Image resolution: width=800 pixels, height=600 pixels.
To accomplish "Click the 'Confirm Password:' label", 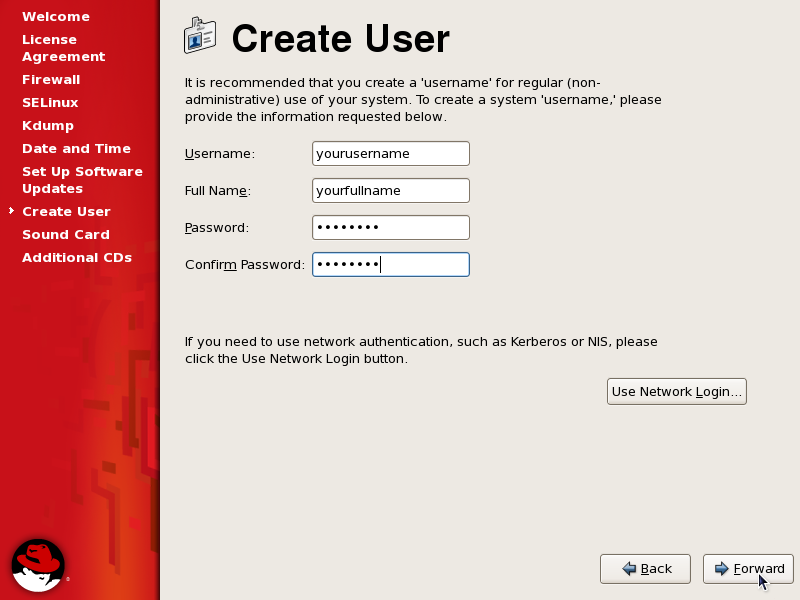I will click(x=245, y=265).
